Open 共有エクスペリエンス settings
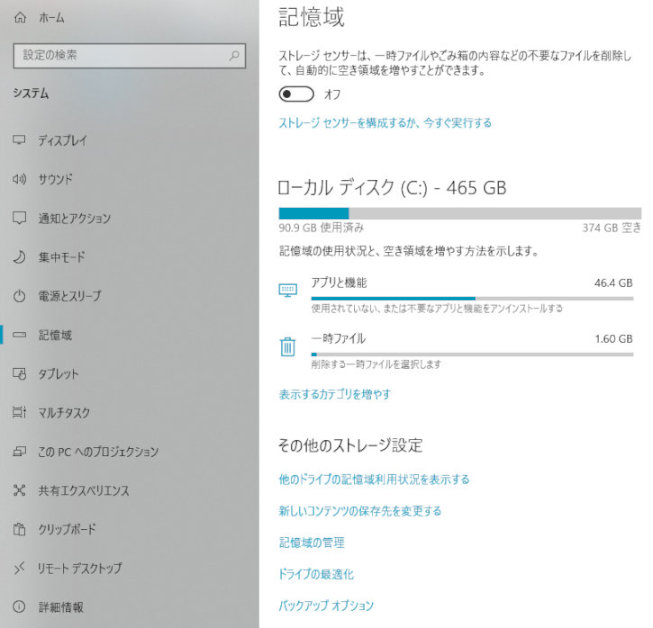 pyautogui.click(x=84, y=491)
